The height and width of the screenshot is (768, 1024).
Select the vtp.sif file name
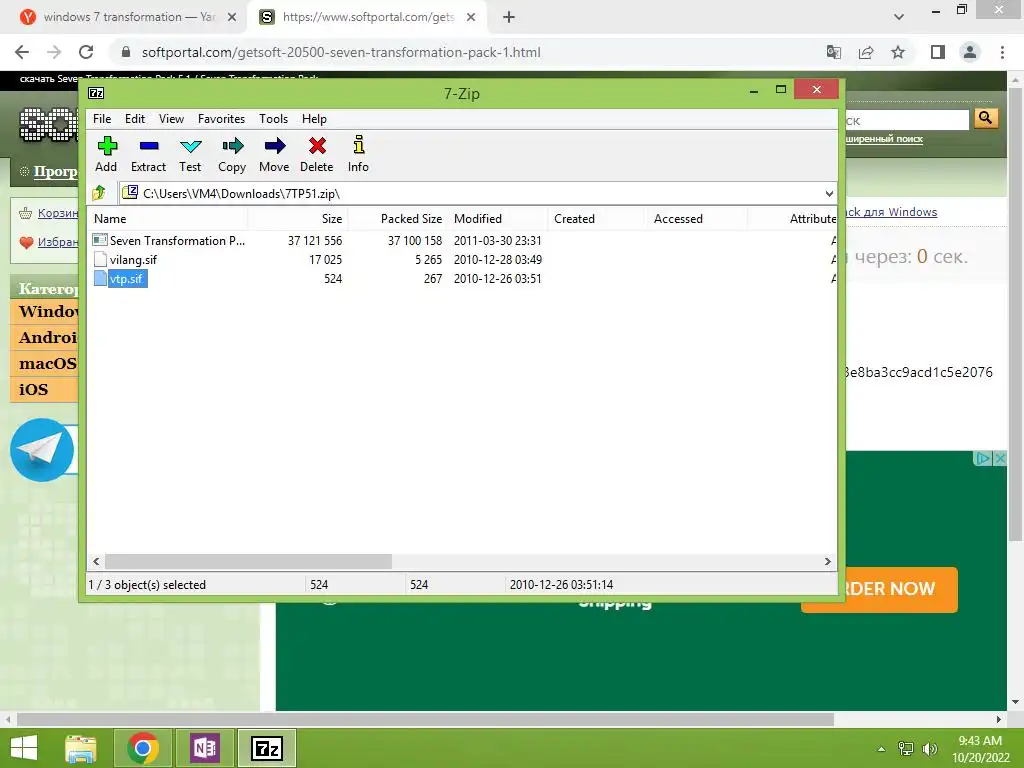tap(126, 279)
